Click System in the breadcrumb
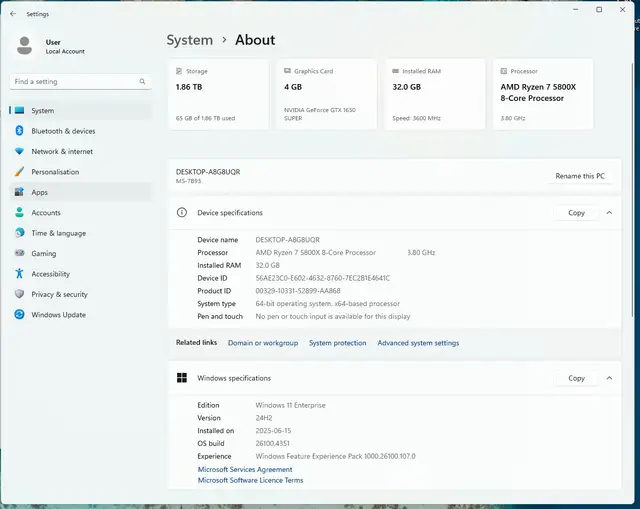This screenshot has height=509, width=640. coord(190,40)
